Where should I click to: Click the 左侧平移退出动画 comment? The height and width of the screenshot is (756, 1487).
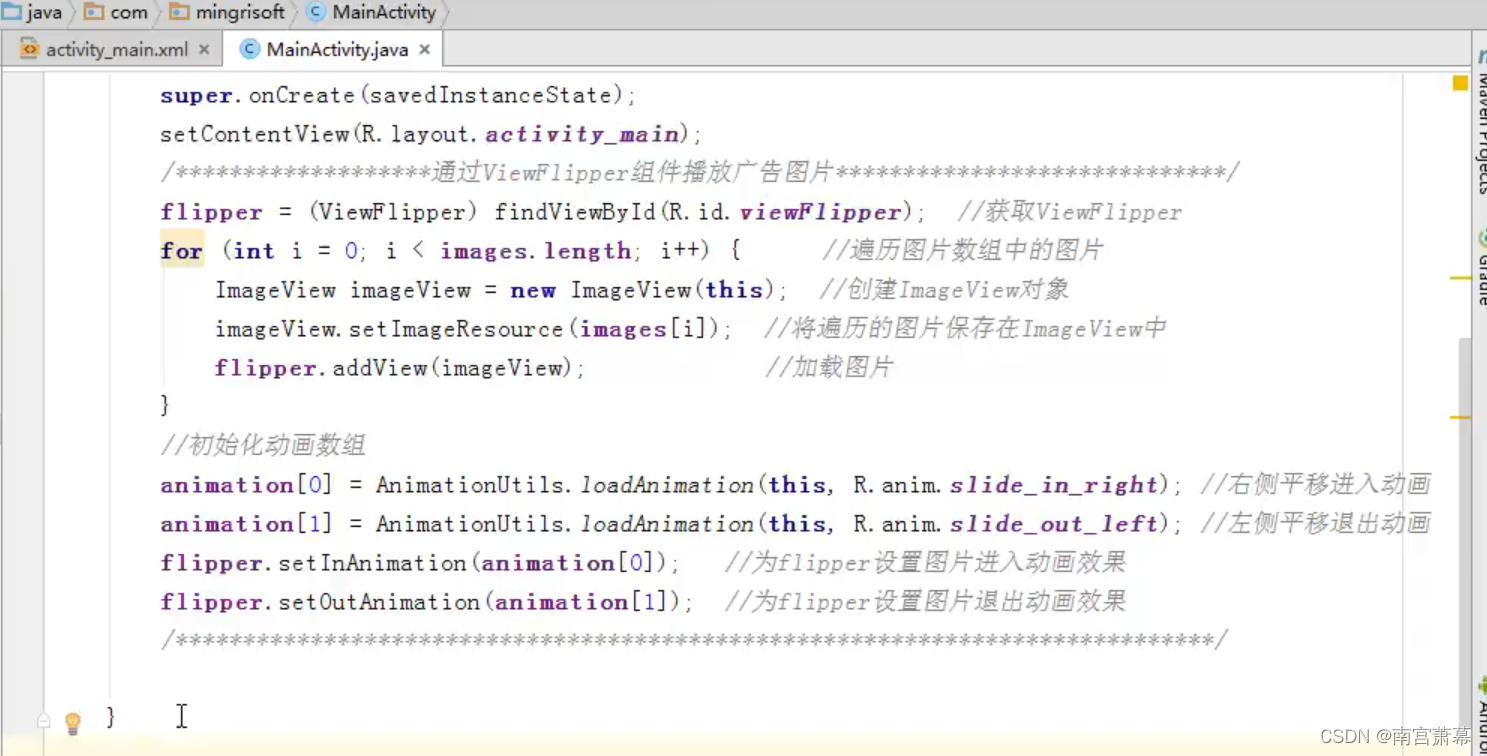tap(1315, 524)
